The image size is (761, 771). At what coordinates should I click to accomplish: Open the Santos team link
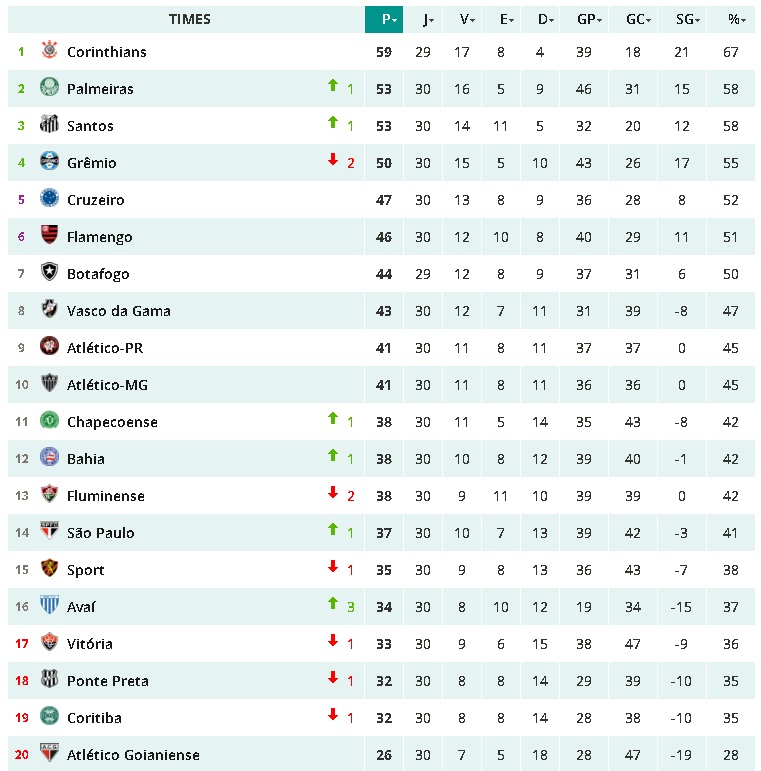[90, 126]
